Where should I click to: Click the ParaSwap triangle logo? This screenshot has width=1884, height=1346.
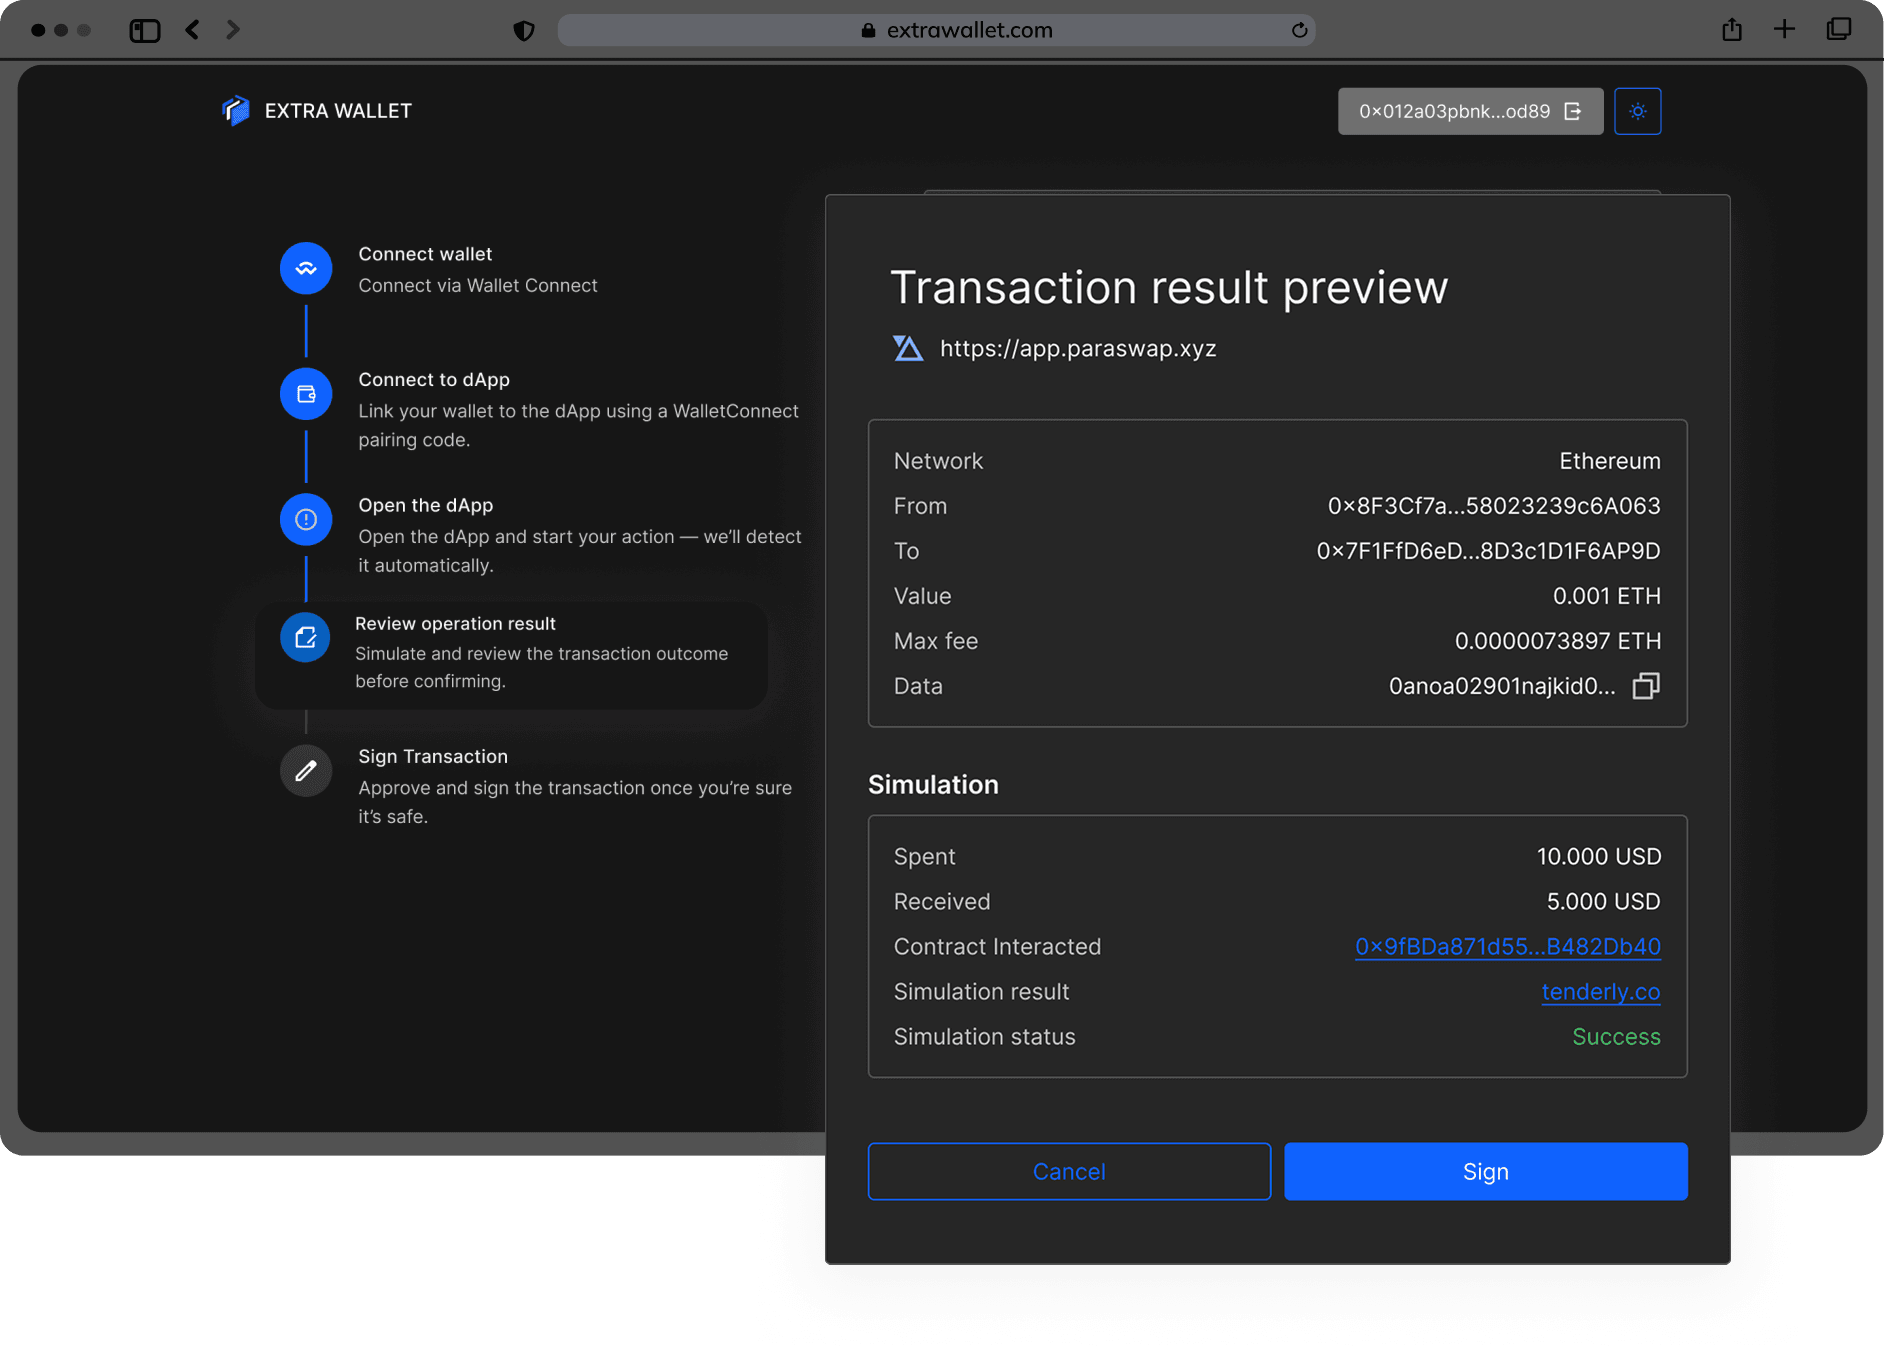(908, 349)
